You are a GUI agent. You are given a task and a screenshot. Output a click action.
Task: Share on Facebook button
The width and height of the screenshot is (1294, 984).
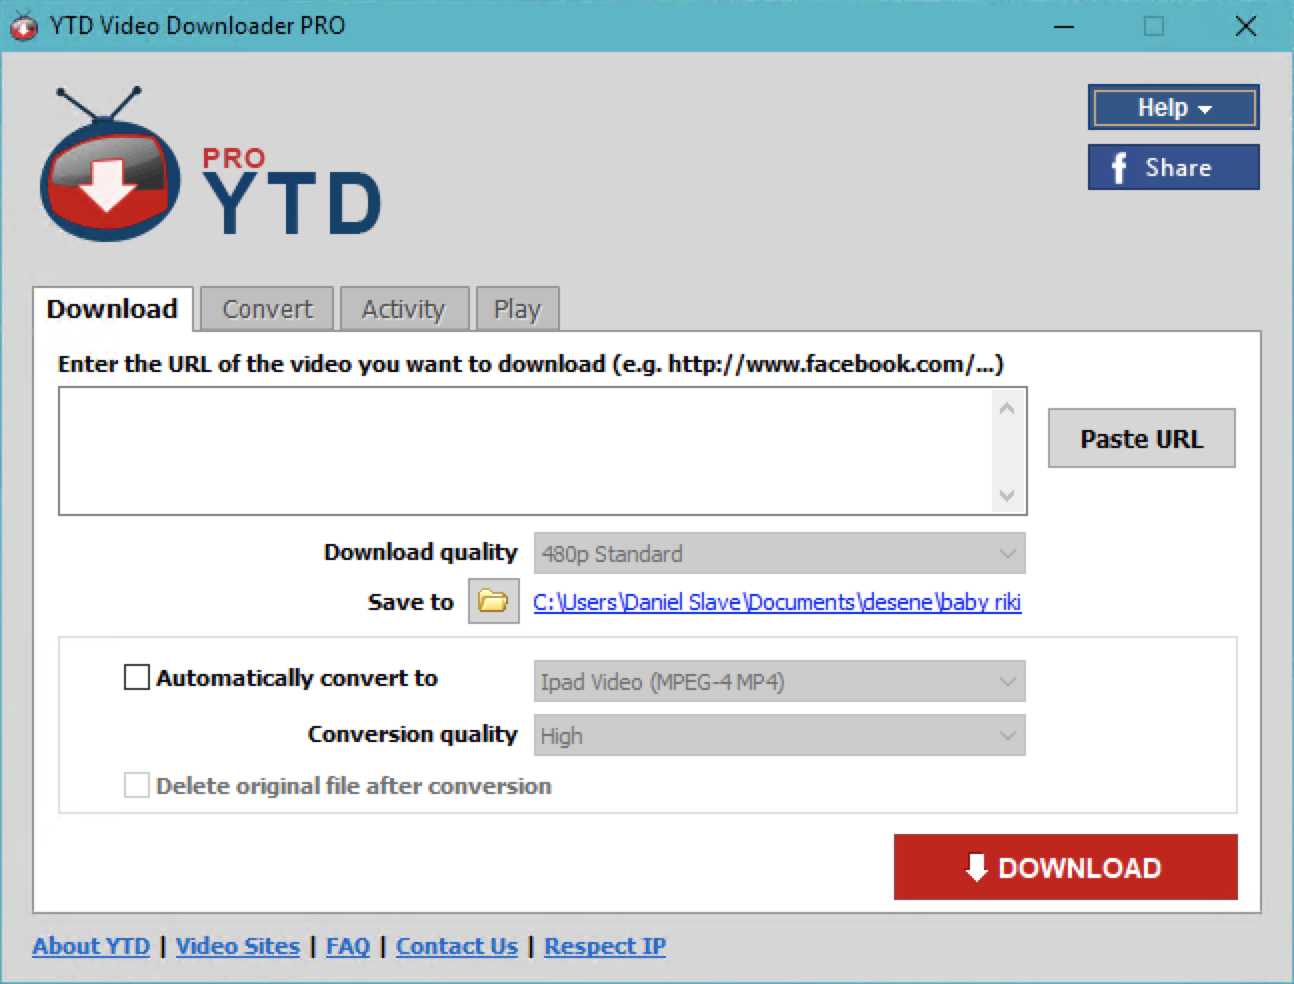pos(1173,167)
